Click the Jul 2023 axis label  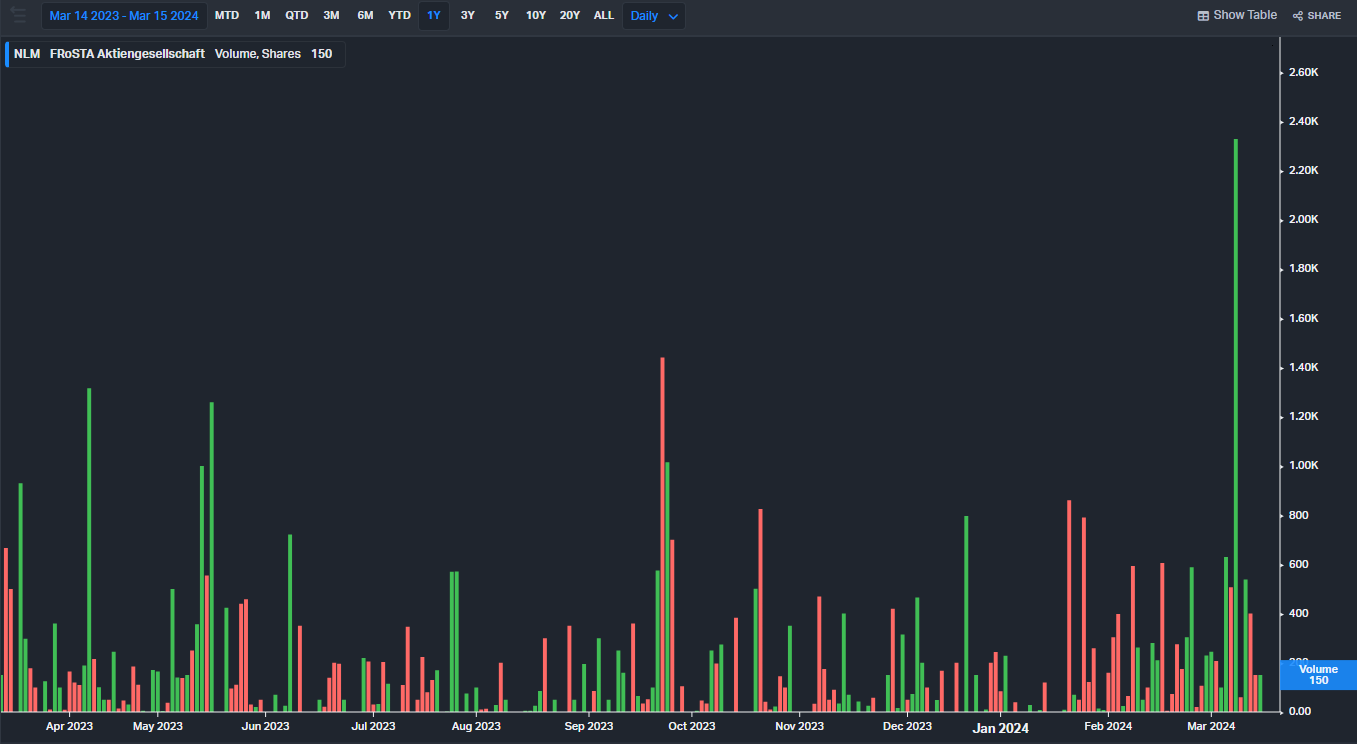(373, 726)
